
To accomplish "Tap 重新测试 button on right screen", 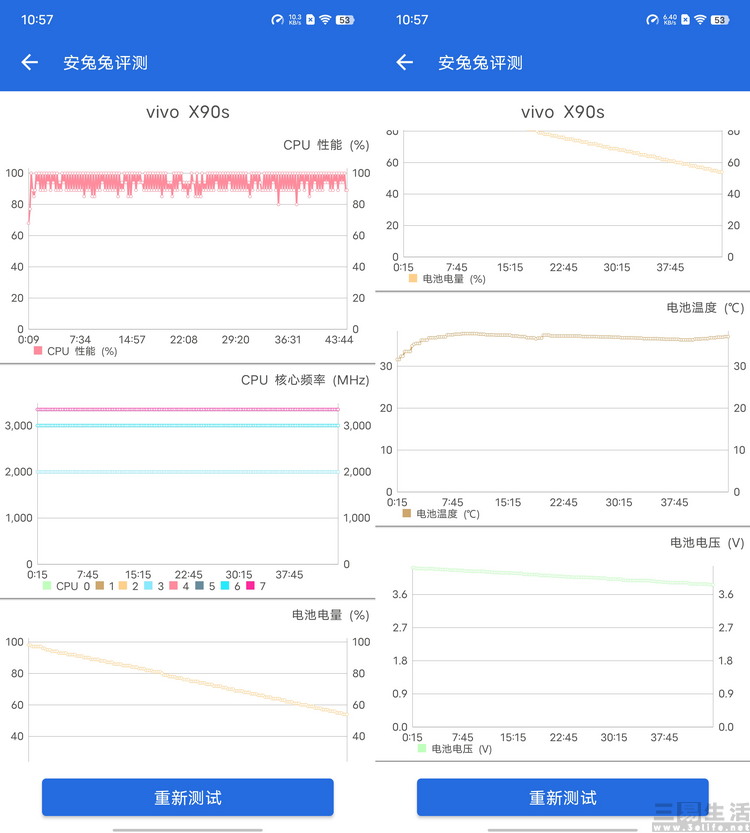I will [x=562, y=797].
